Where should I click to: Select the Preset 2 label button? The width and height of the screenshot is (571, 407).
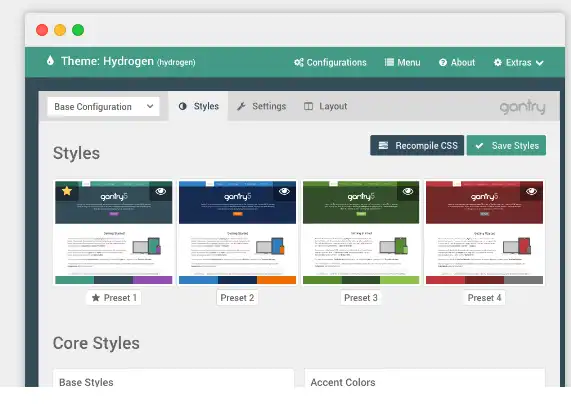coord(237,298)
